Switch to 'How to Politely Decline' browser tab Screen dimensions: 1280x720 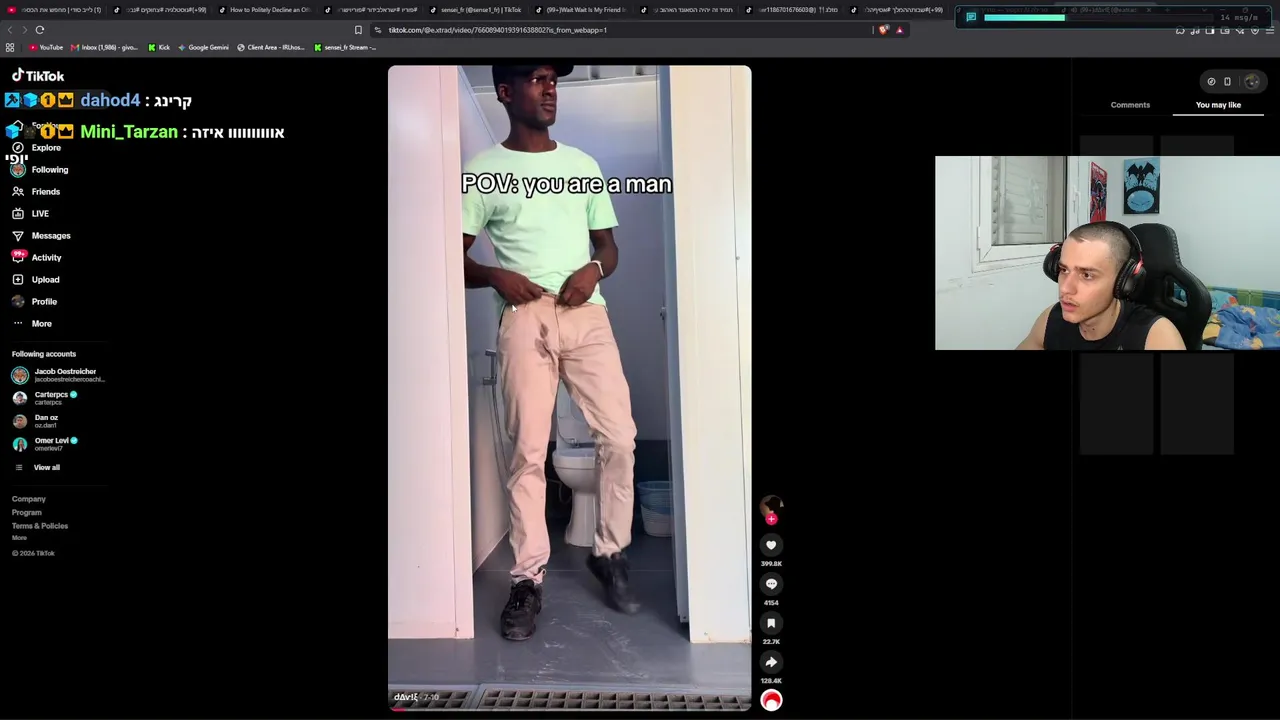(264, 10)
